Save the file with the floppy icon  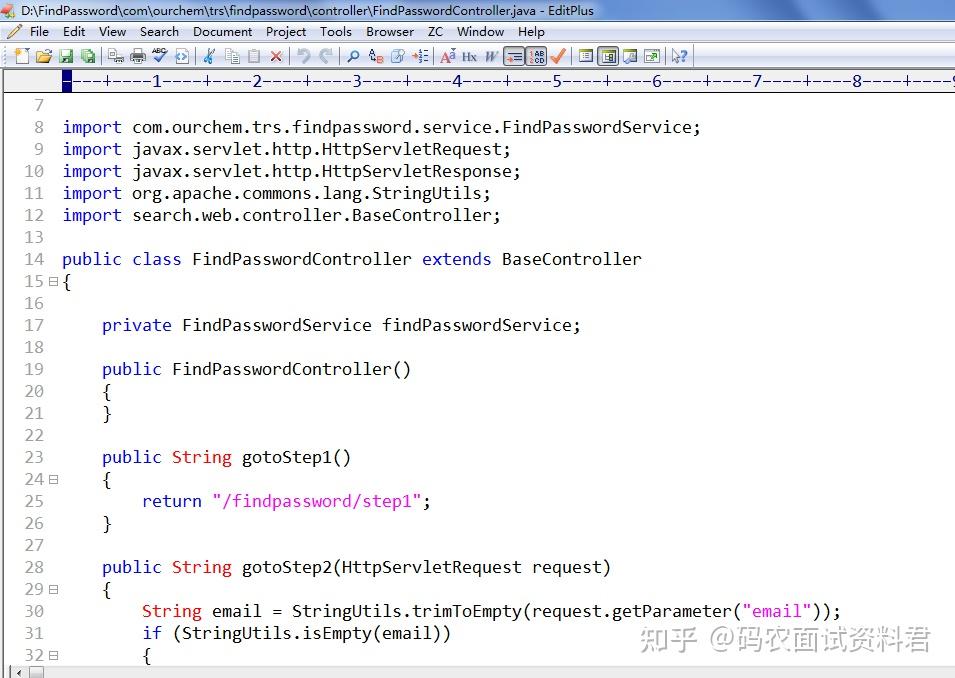66,56
